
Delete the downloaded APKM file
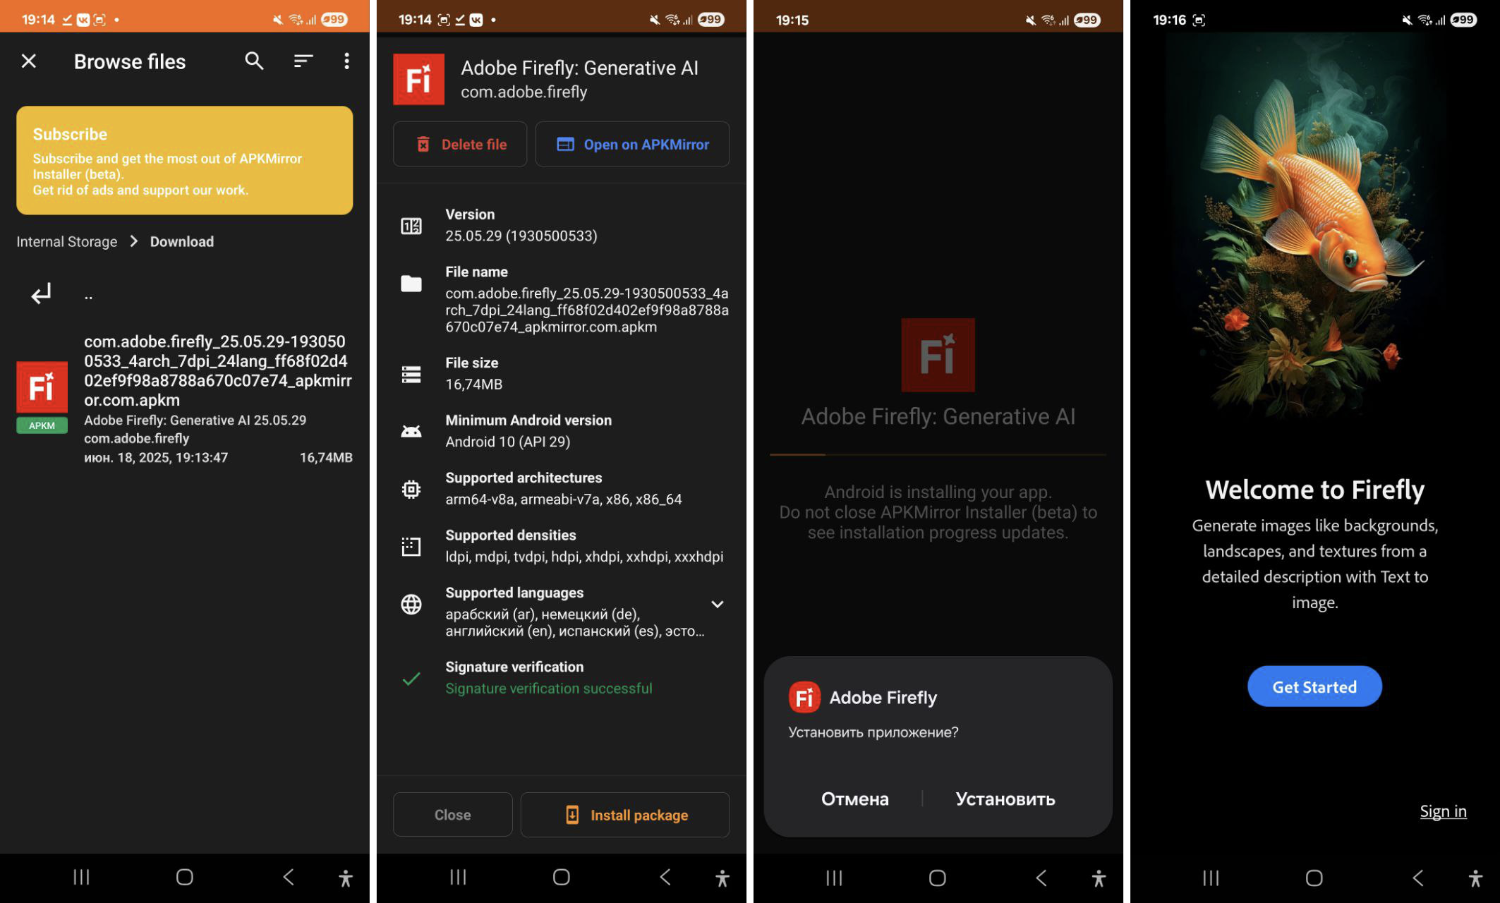460,144
